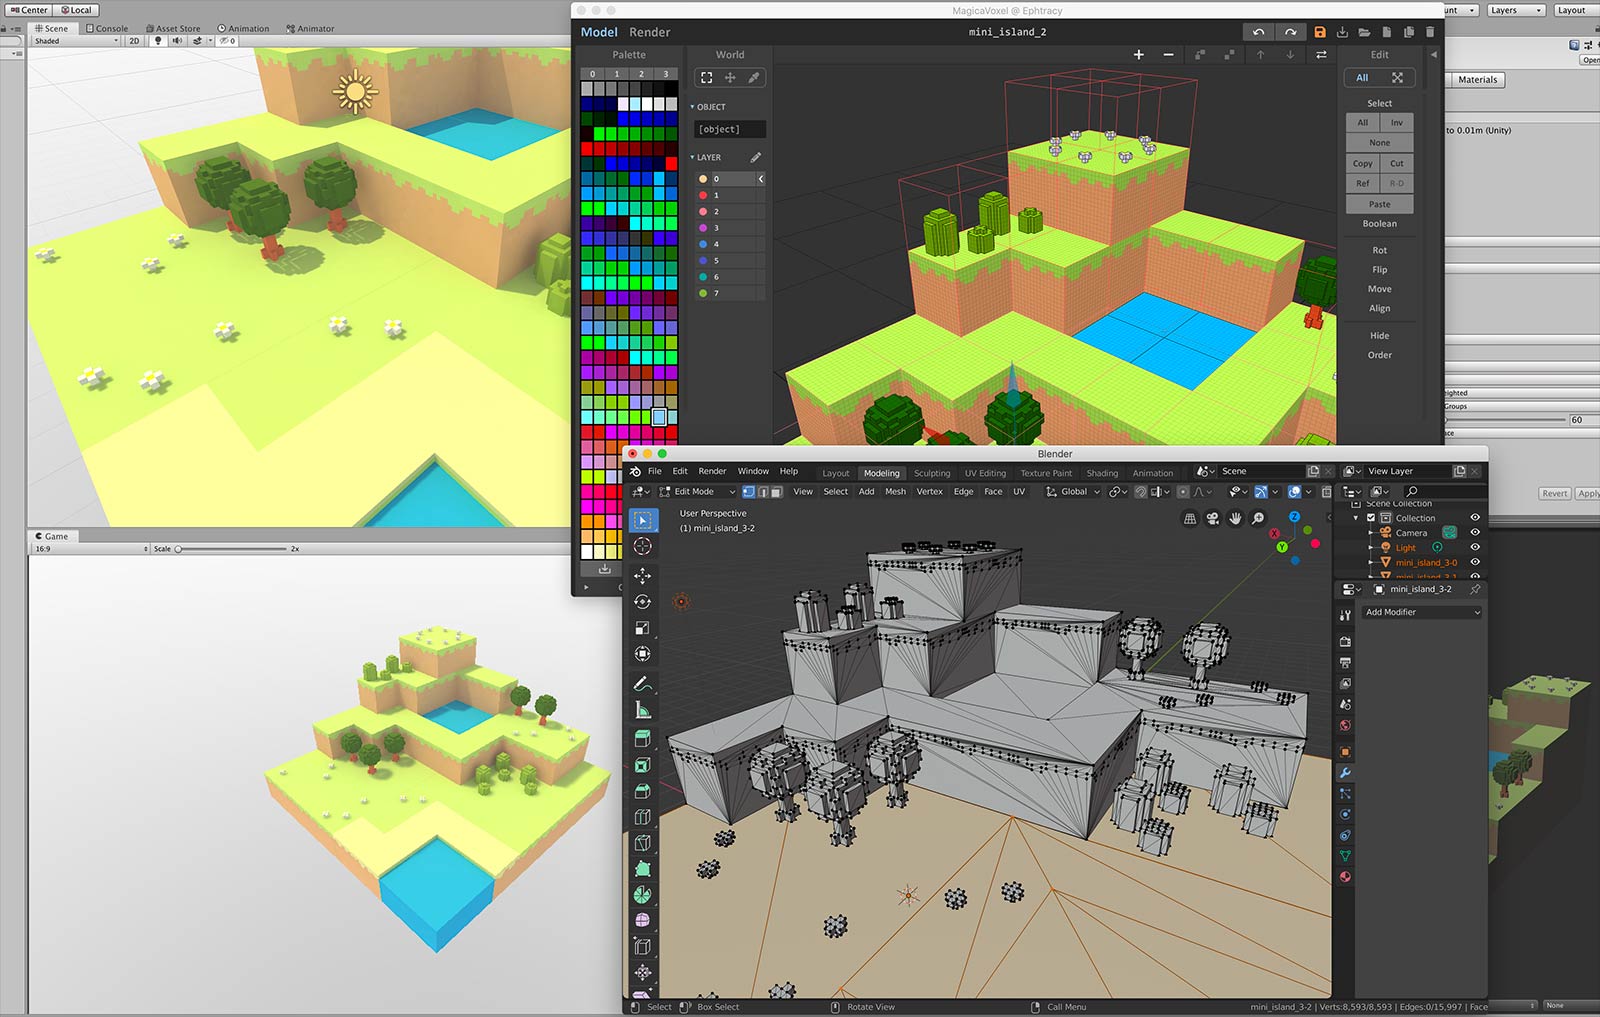This screenshot has width=1600, height=1017.
Task: Switch to the Sculpting workspace tab
Action: click(x=931, y=473)
